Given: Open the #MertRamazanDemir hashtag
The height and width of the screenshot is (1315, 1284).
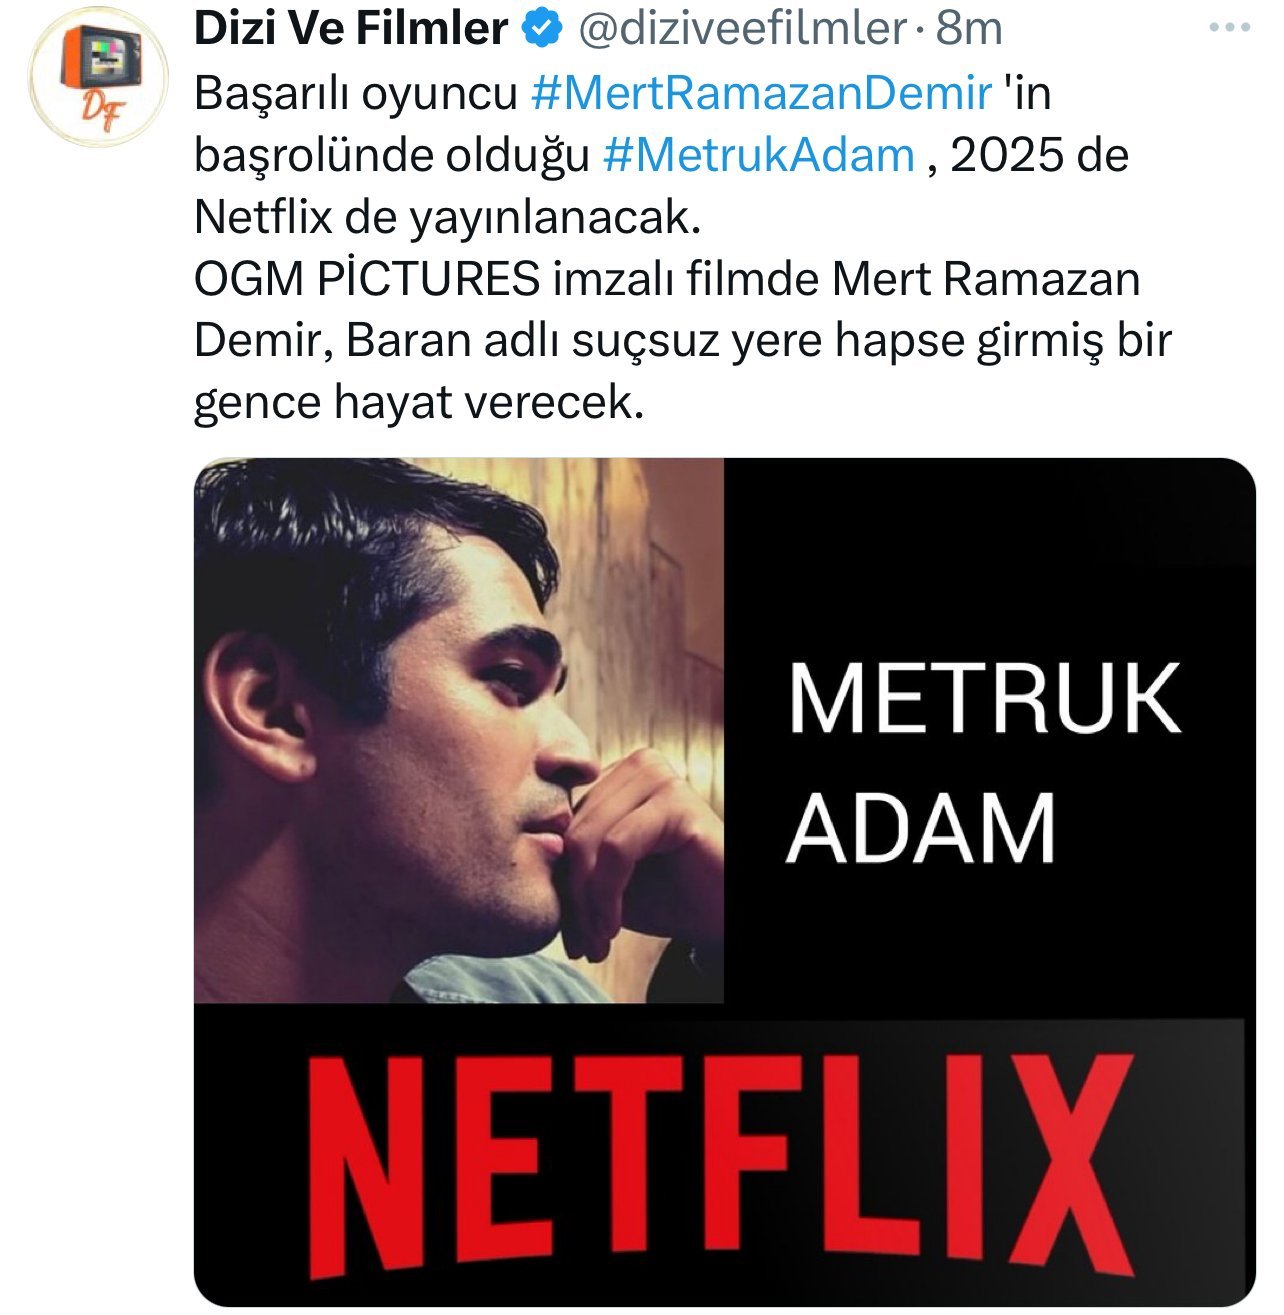Looking at the screenshot, I should pyautogui.click(x=761, y=93).
